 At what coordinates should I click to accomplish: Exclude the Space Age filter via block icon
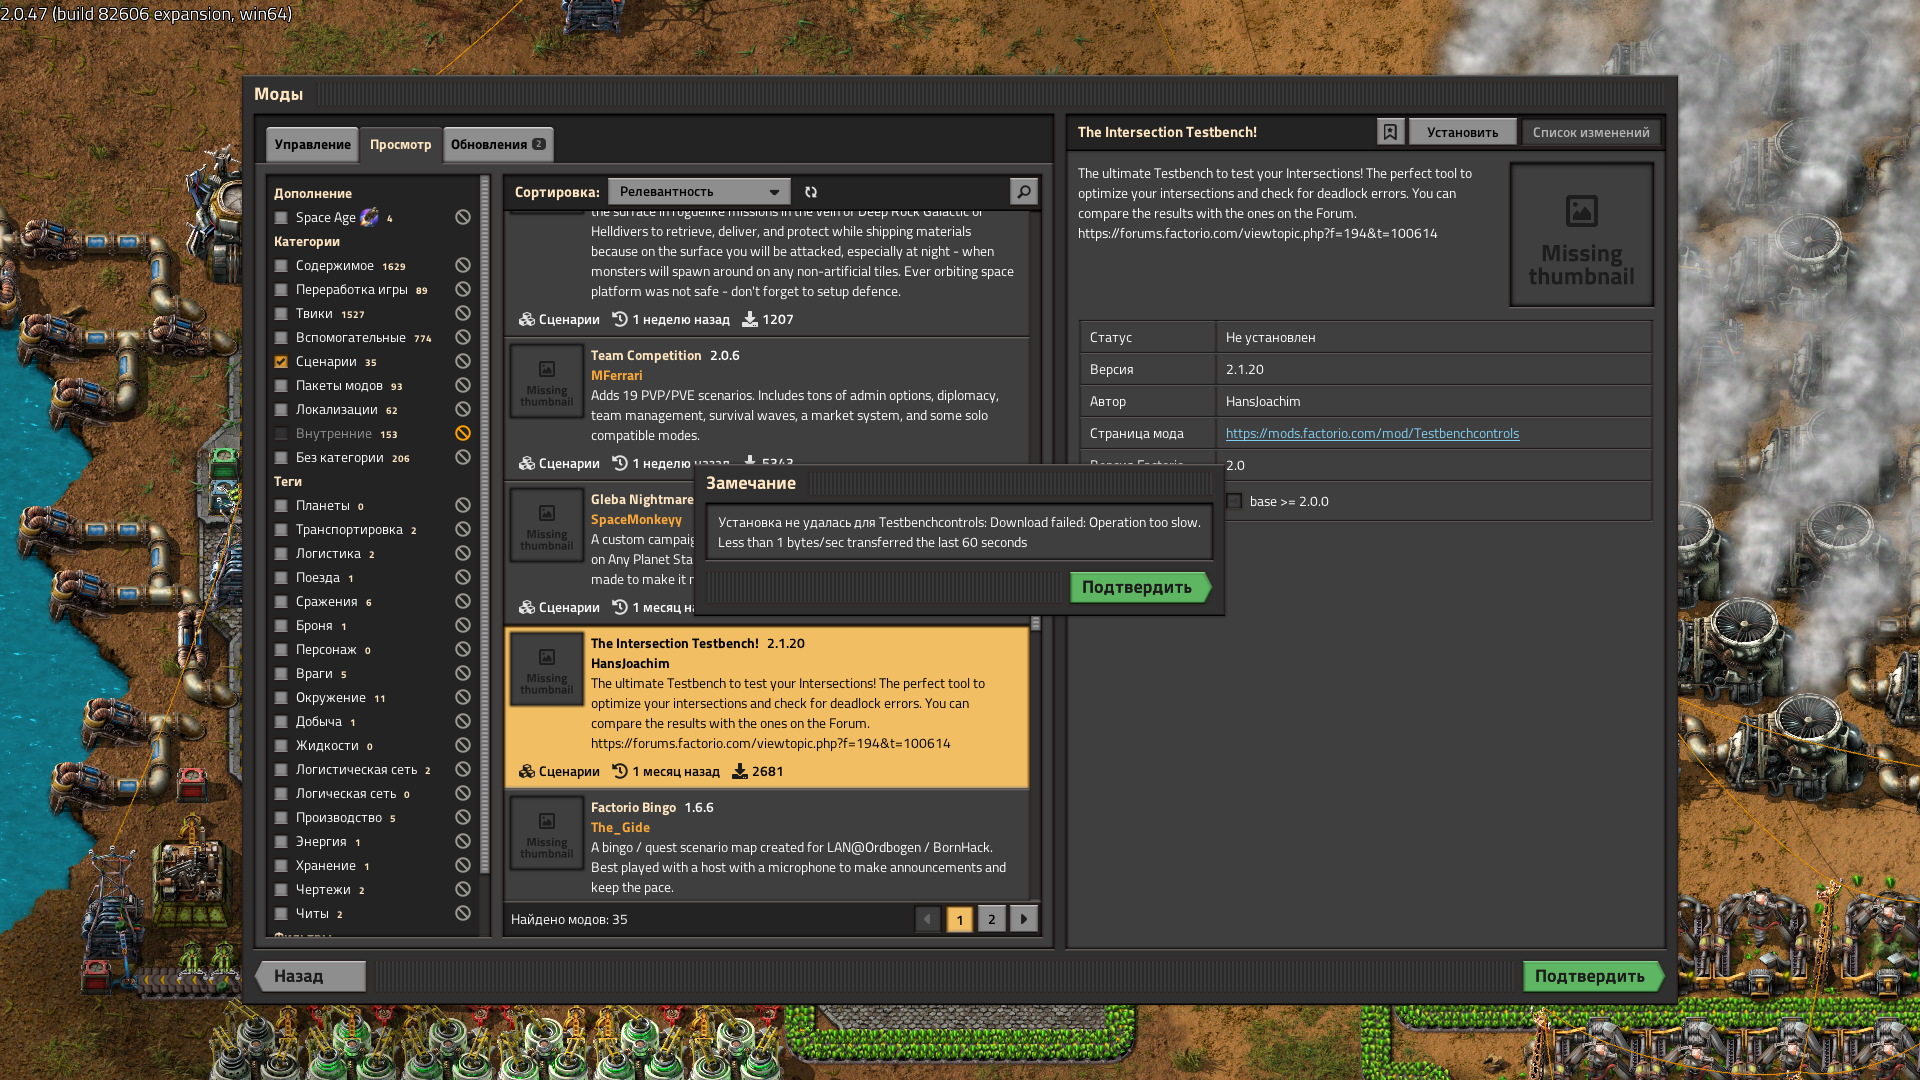pyautogui.click(x=463, y=217)
